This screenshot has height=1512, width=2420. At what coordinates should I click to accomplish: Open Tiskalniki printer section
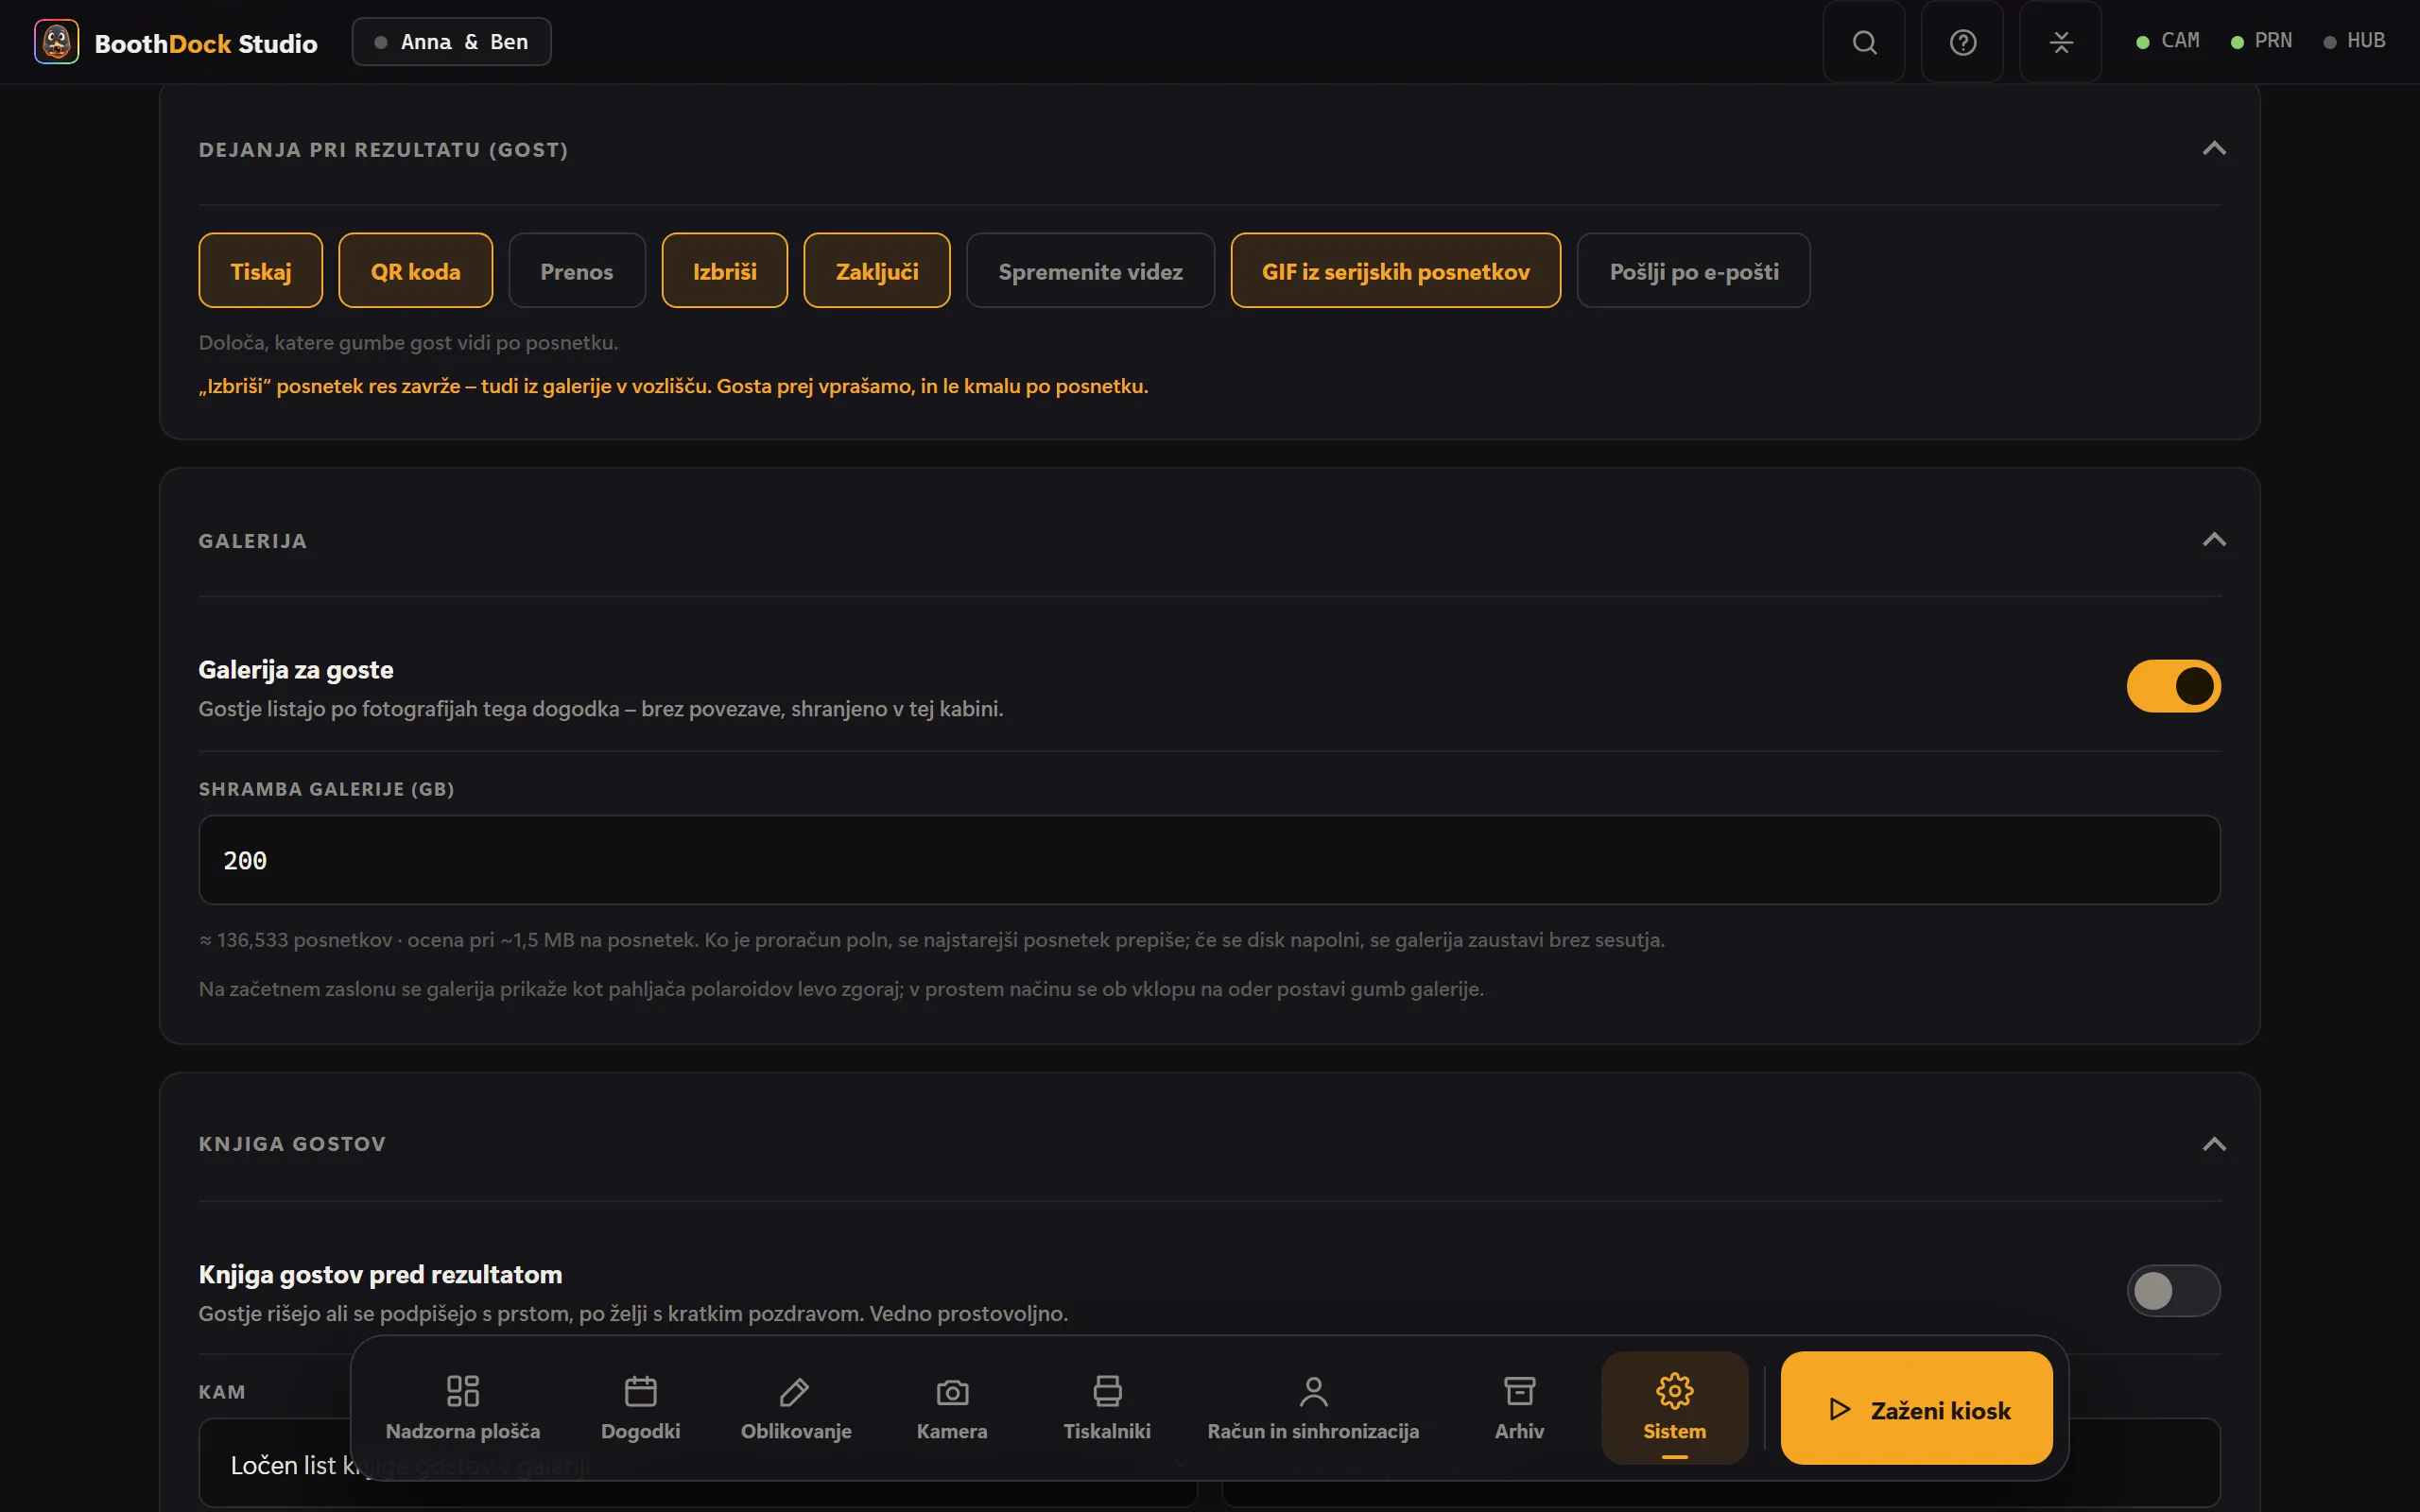(x=1107, y=1408)
